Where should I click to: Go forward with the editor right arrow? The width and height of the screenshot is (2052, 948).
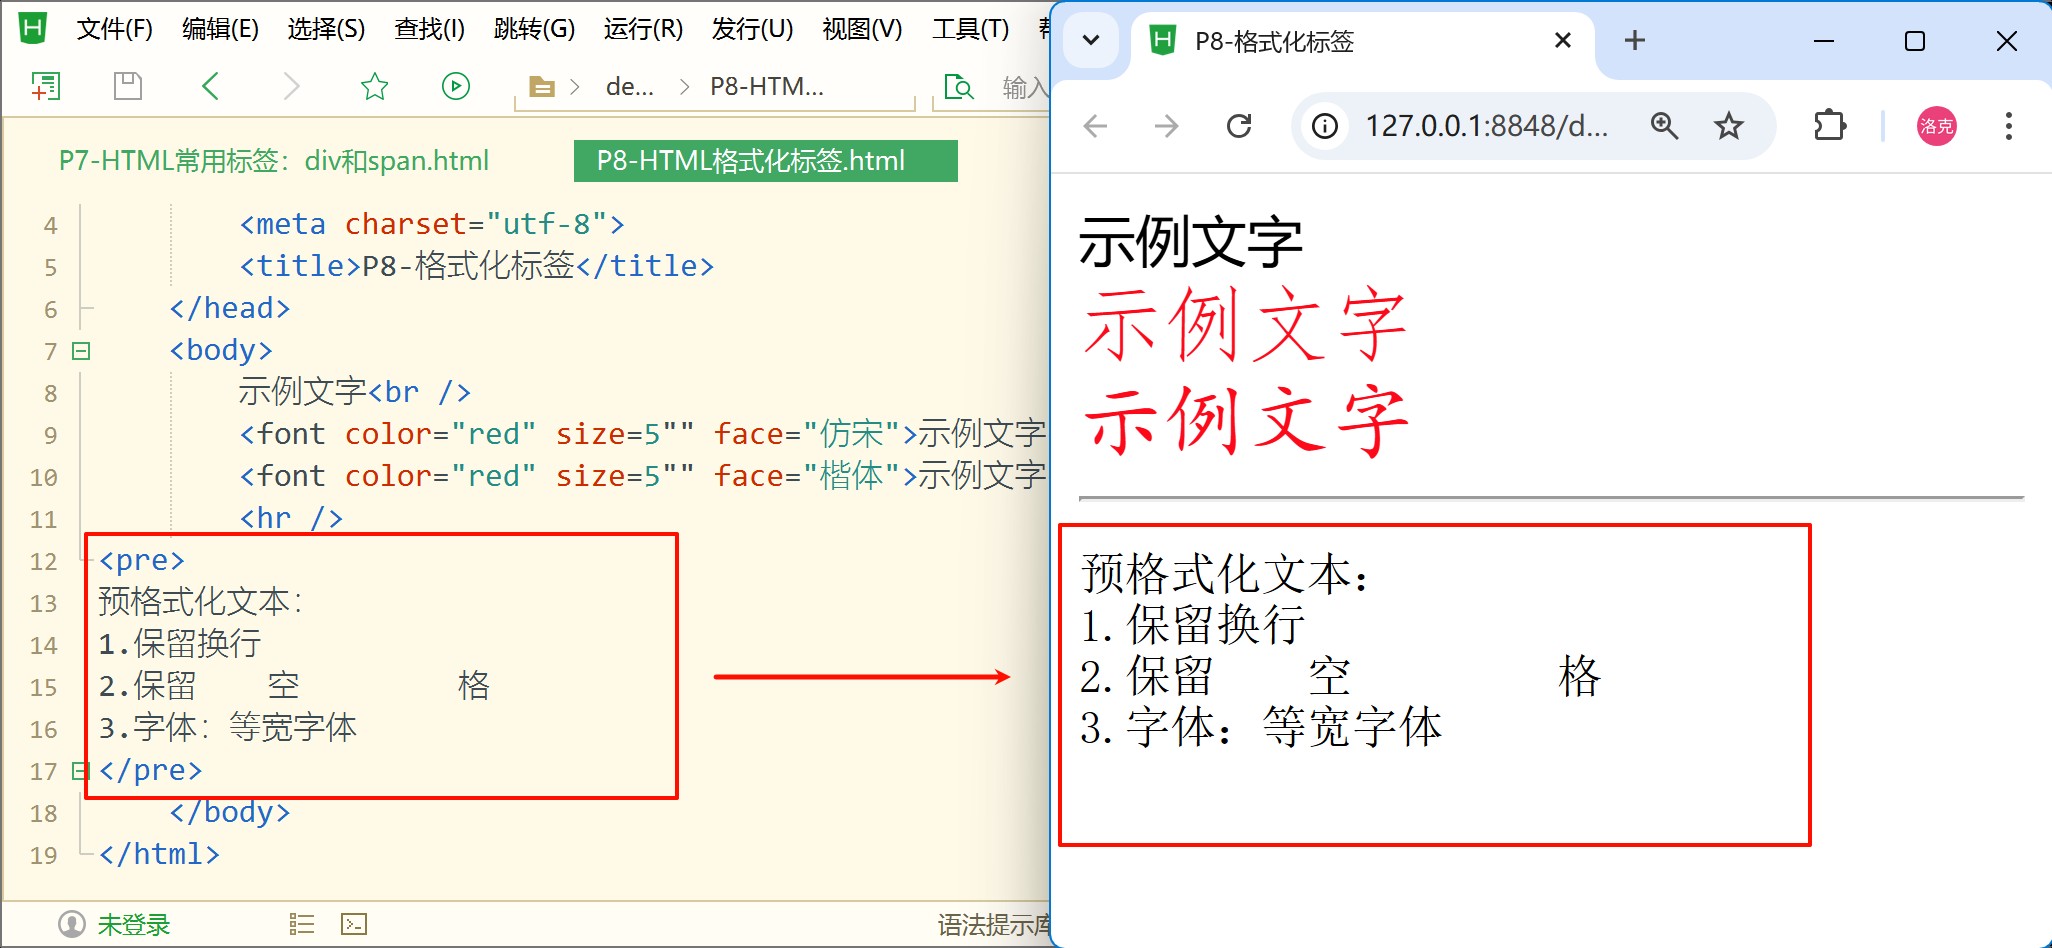click(x=291, y=87)
